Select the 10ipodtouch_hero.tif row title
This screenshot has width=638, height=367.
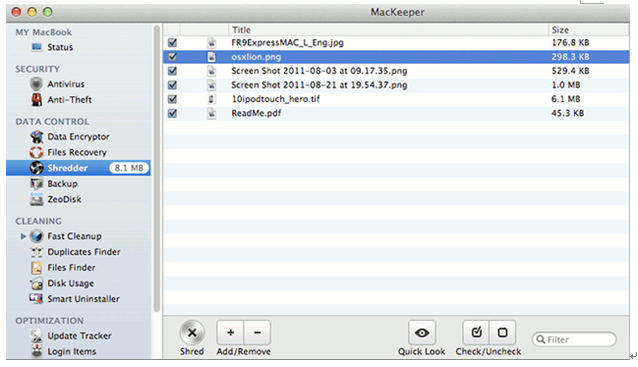point(275,99)
